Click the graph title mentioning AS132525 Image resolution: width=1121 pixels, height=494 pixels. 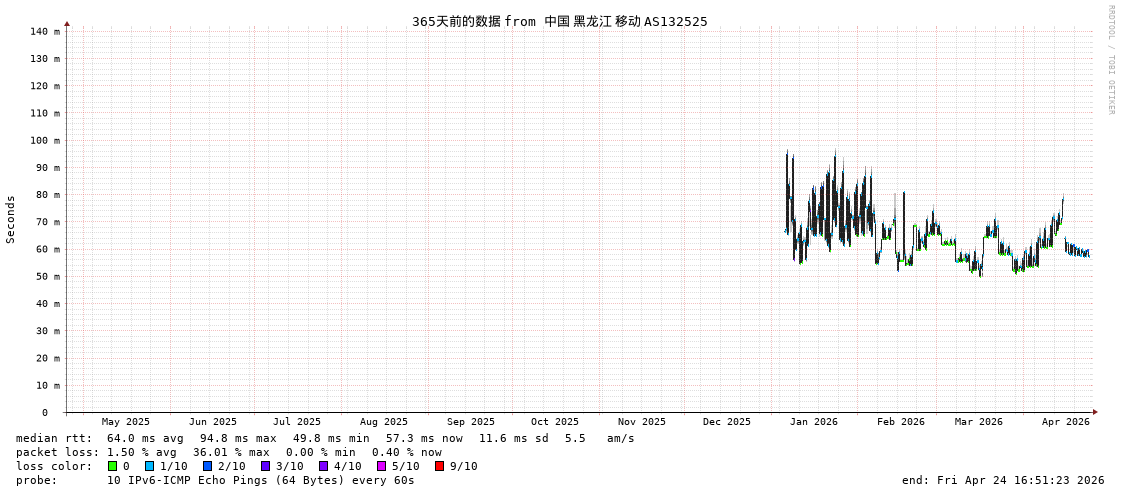pos(559,21)
